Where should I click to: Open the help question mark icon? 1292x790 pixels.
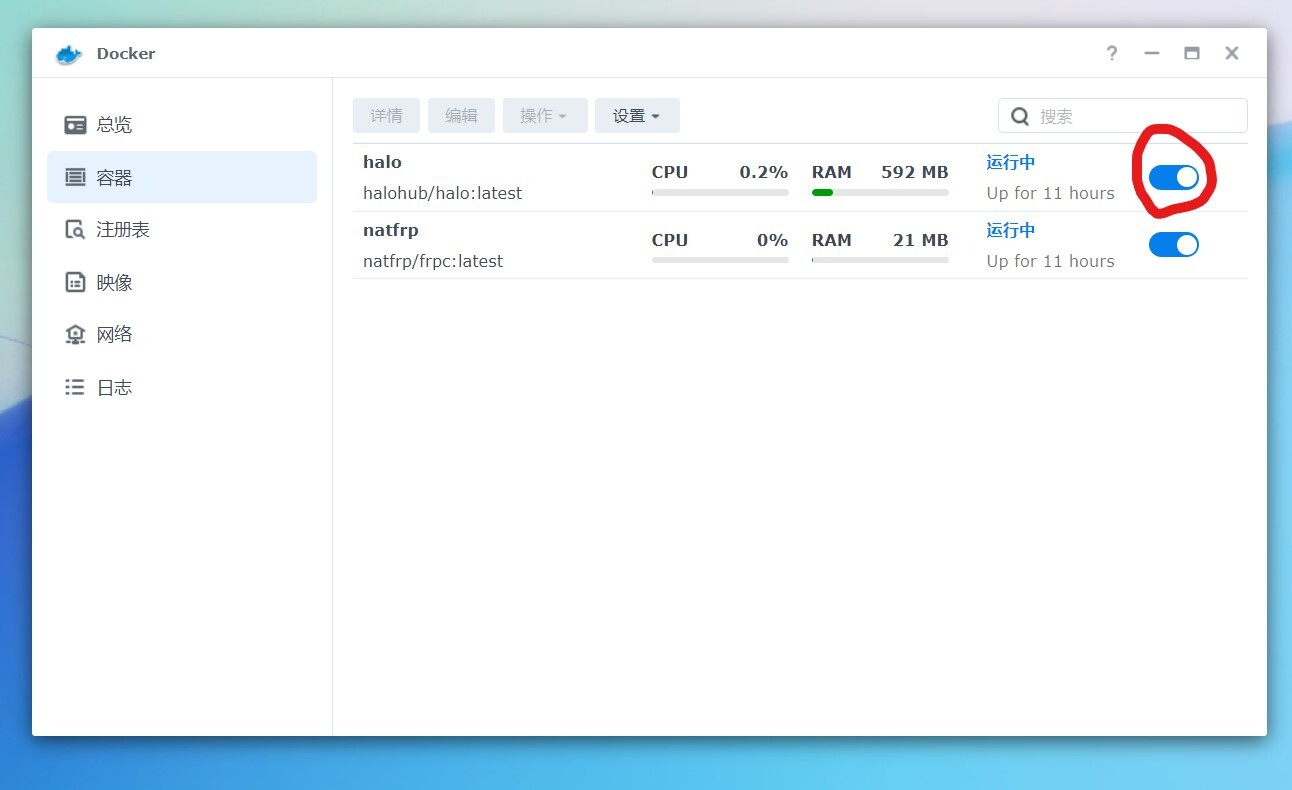tap(1111, 54)
